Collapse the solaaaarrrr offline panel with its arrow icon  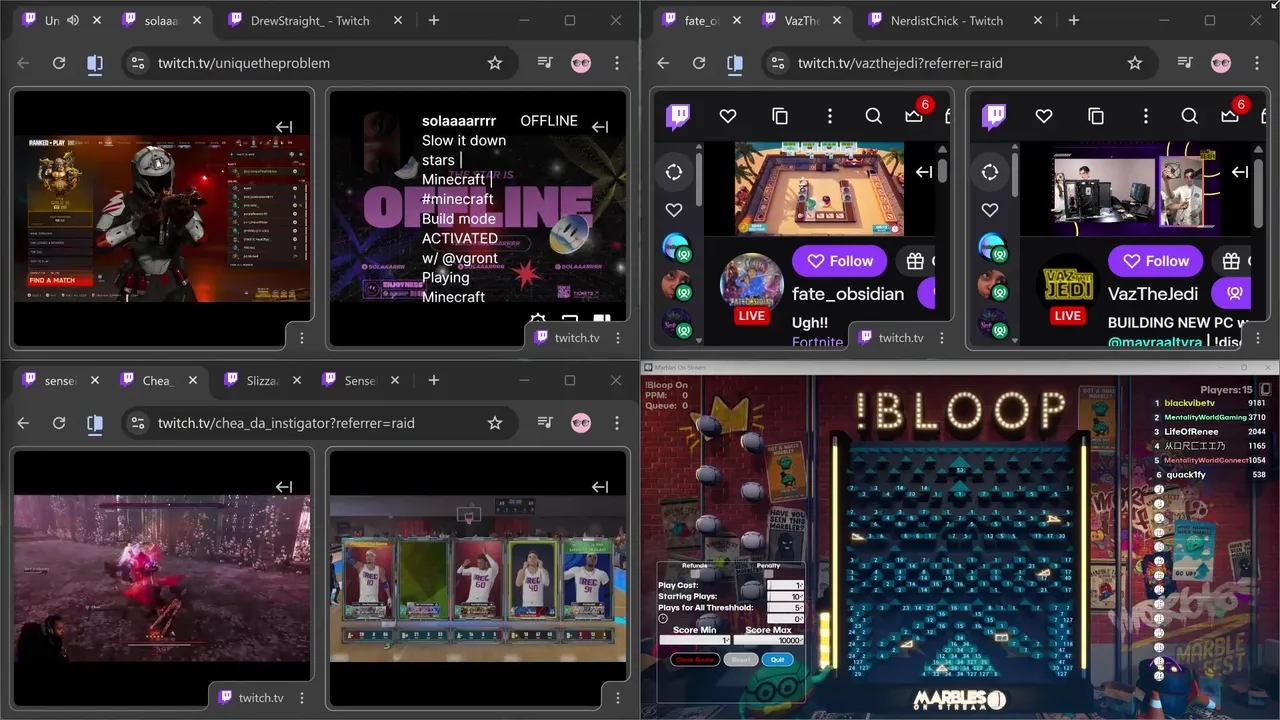click(600, 127)
